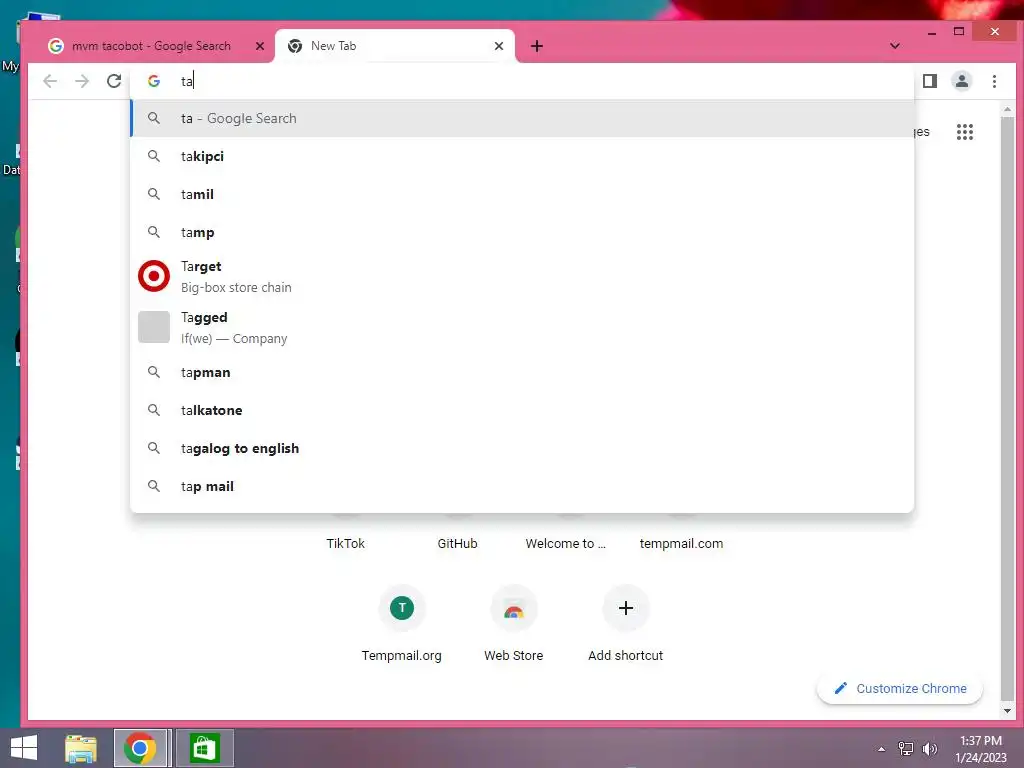This screenshot has height=768, width=1024.
Task: Open the Web Store shortcut icon
Action: pyautogui.click(x=513, y=608)
